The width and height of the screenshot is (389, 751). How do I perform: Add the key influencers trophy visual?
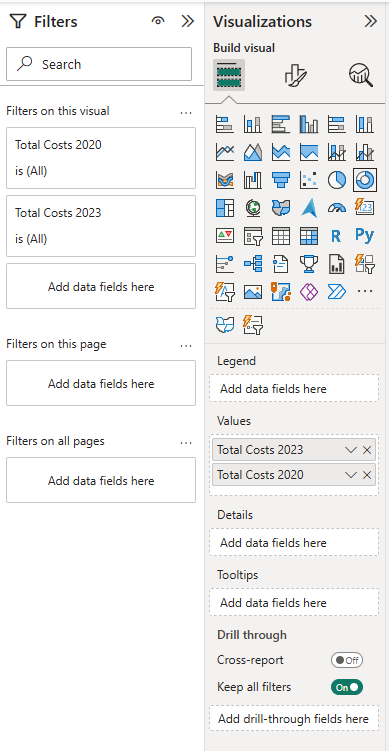[309, 263]
